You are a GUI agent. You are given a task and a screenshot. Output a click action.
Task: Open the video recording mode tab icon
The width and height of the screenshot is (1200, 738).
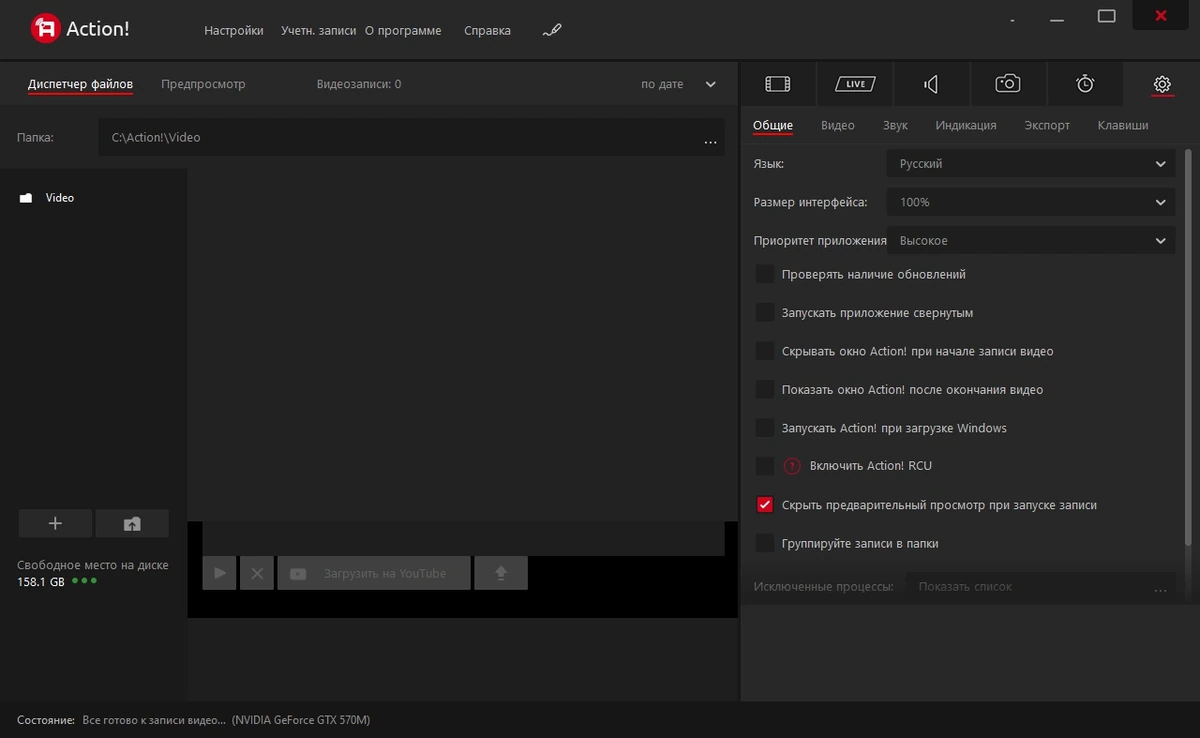[778, 84]
